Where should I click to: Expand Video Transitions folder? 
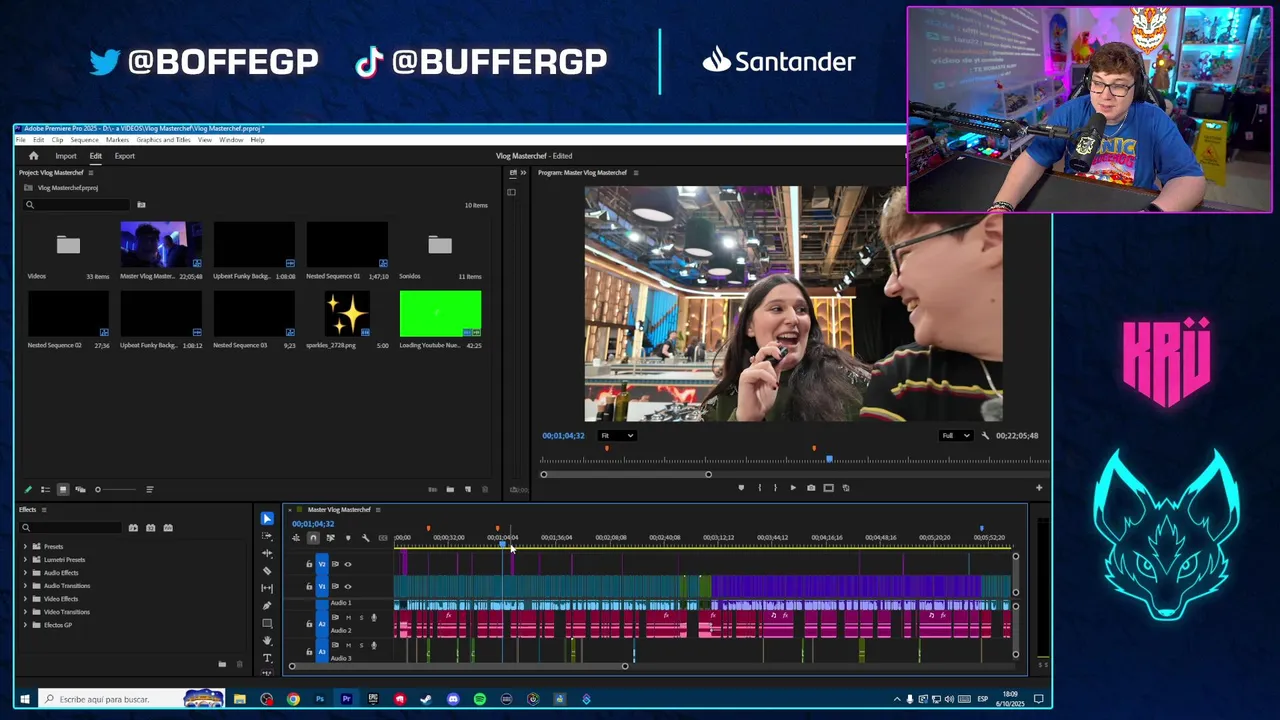click(25, 612)
